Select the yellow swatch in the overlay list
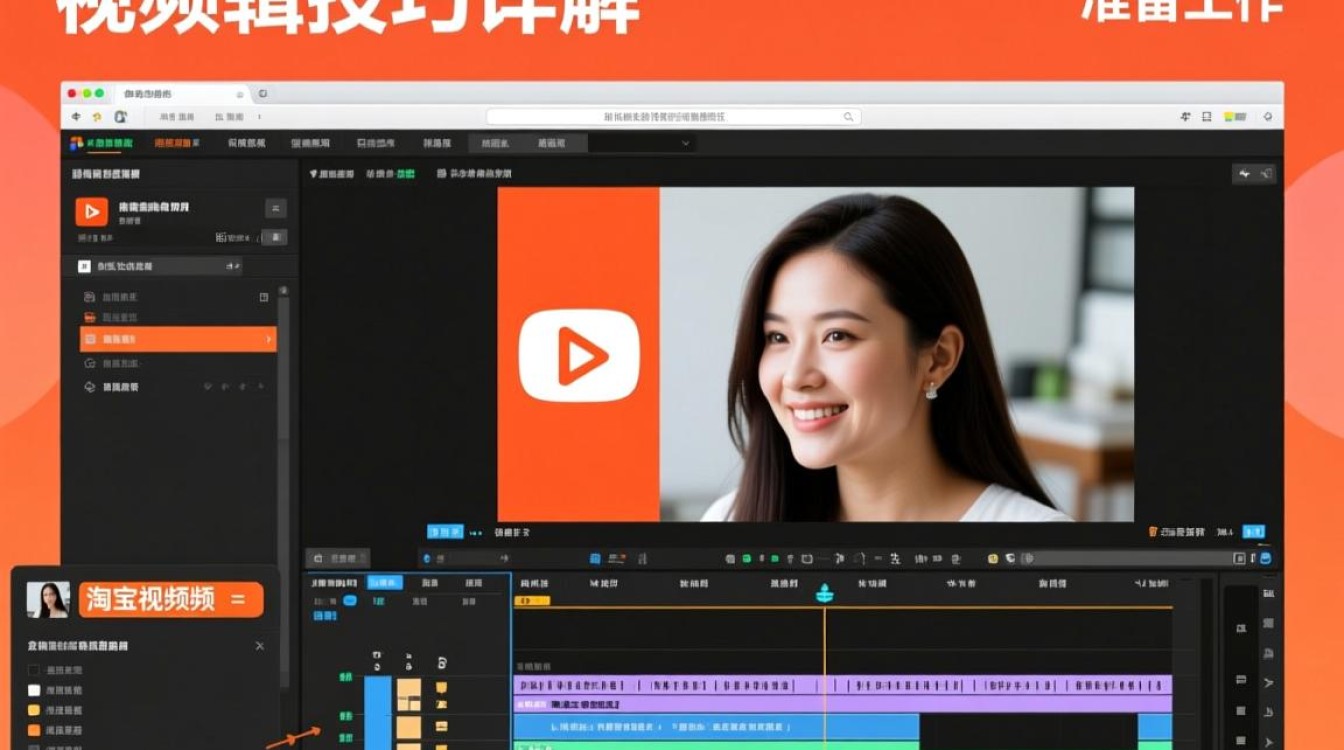1344x750 pixels. 34,710
